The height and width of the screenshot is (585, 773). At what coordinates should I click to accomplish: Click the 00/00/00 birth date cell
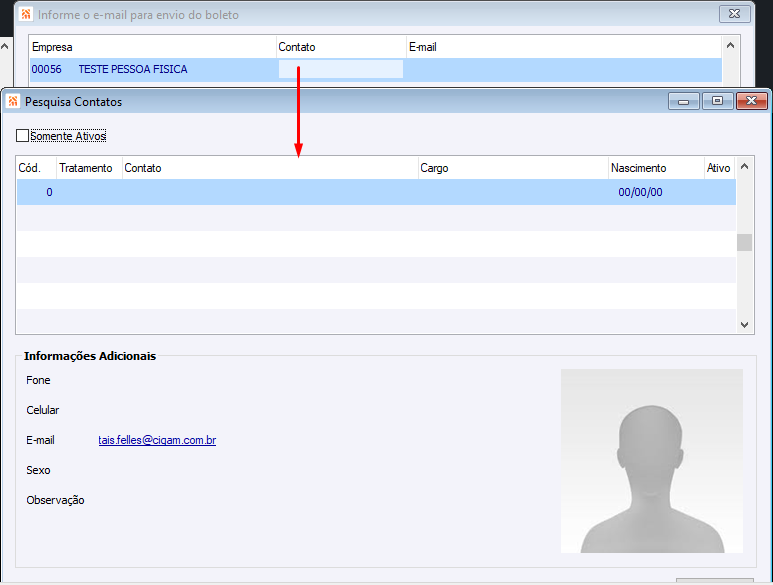pos(640,192)
